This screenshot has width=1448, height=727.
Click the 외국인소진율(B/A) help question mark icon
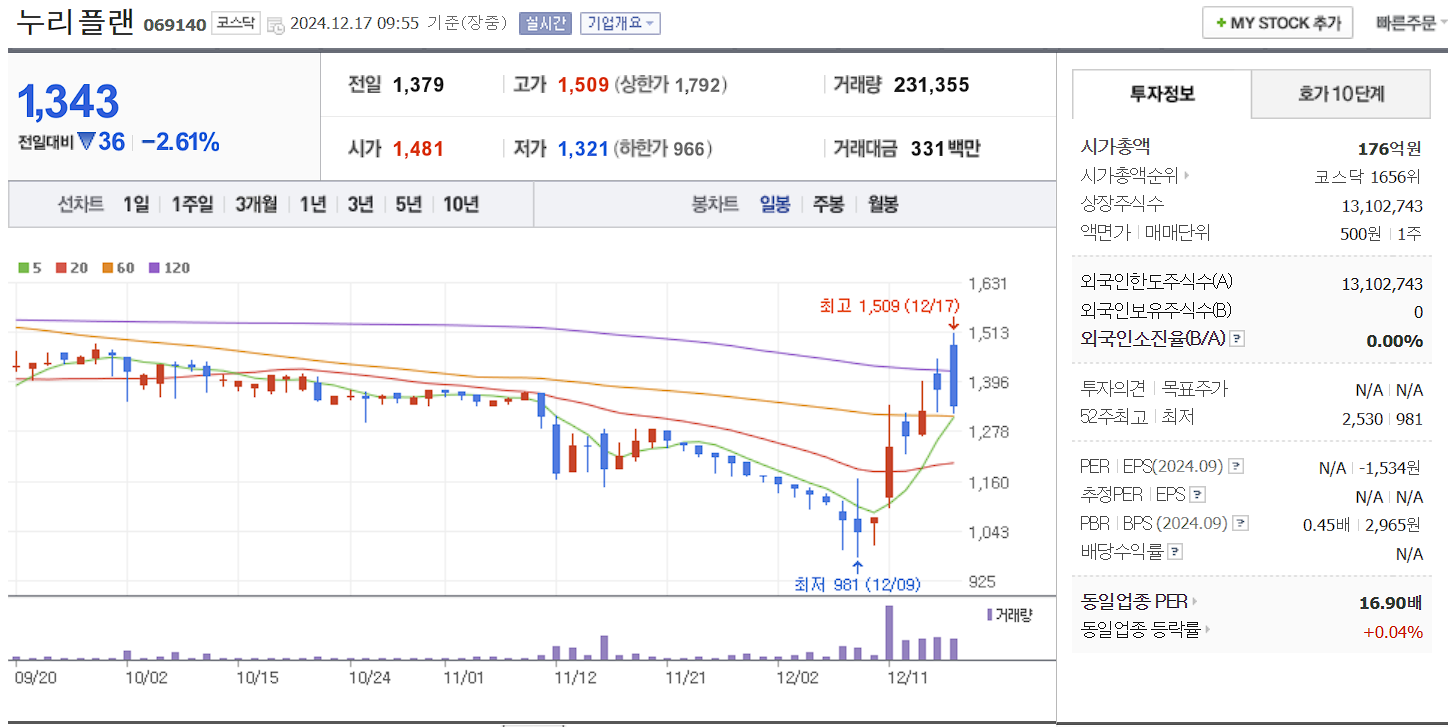point(1235,339)
